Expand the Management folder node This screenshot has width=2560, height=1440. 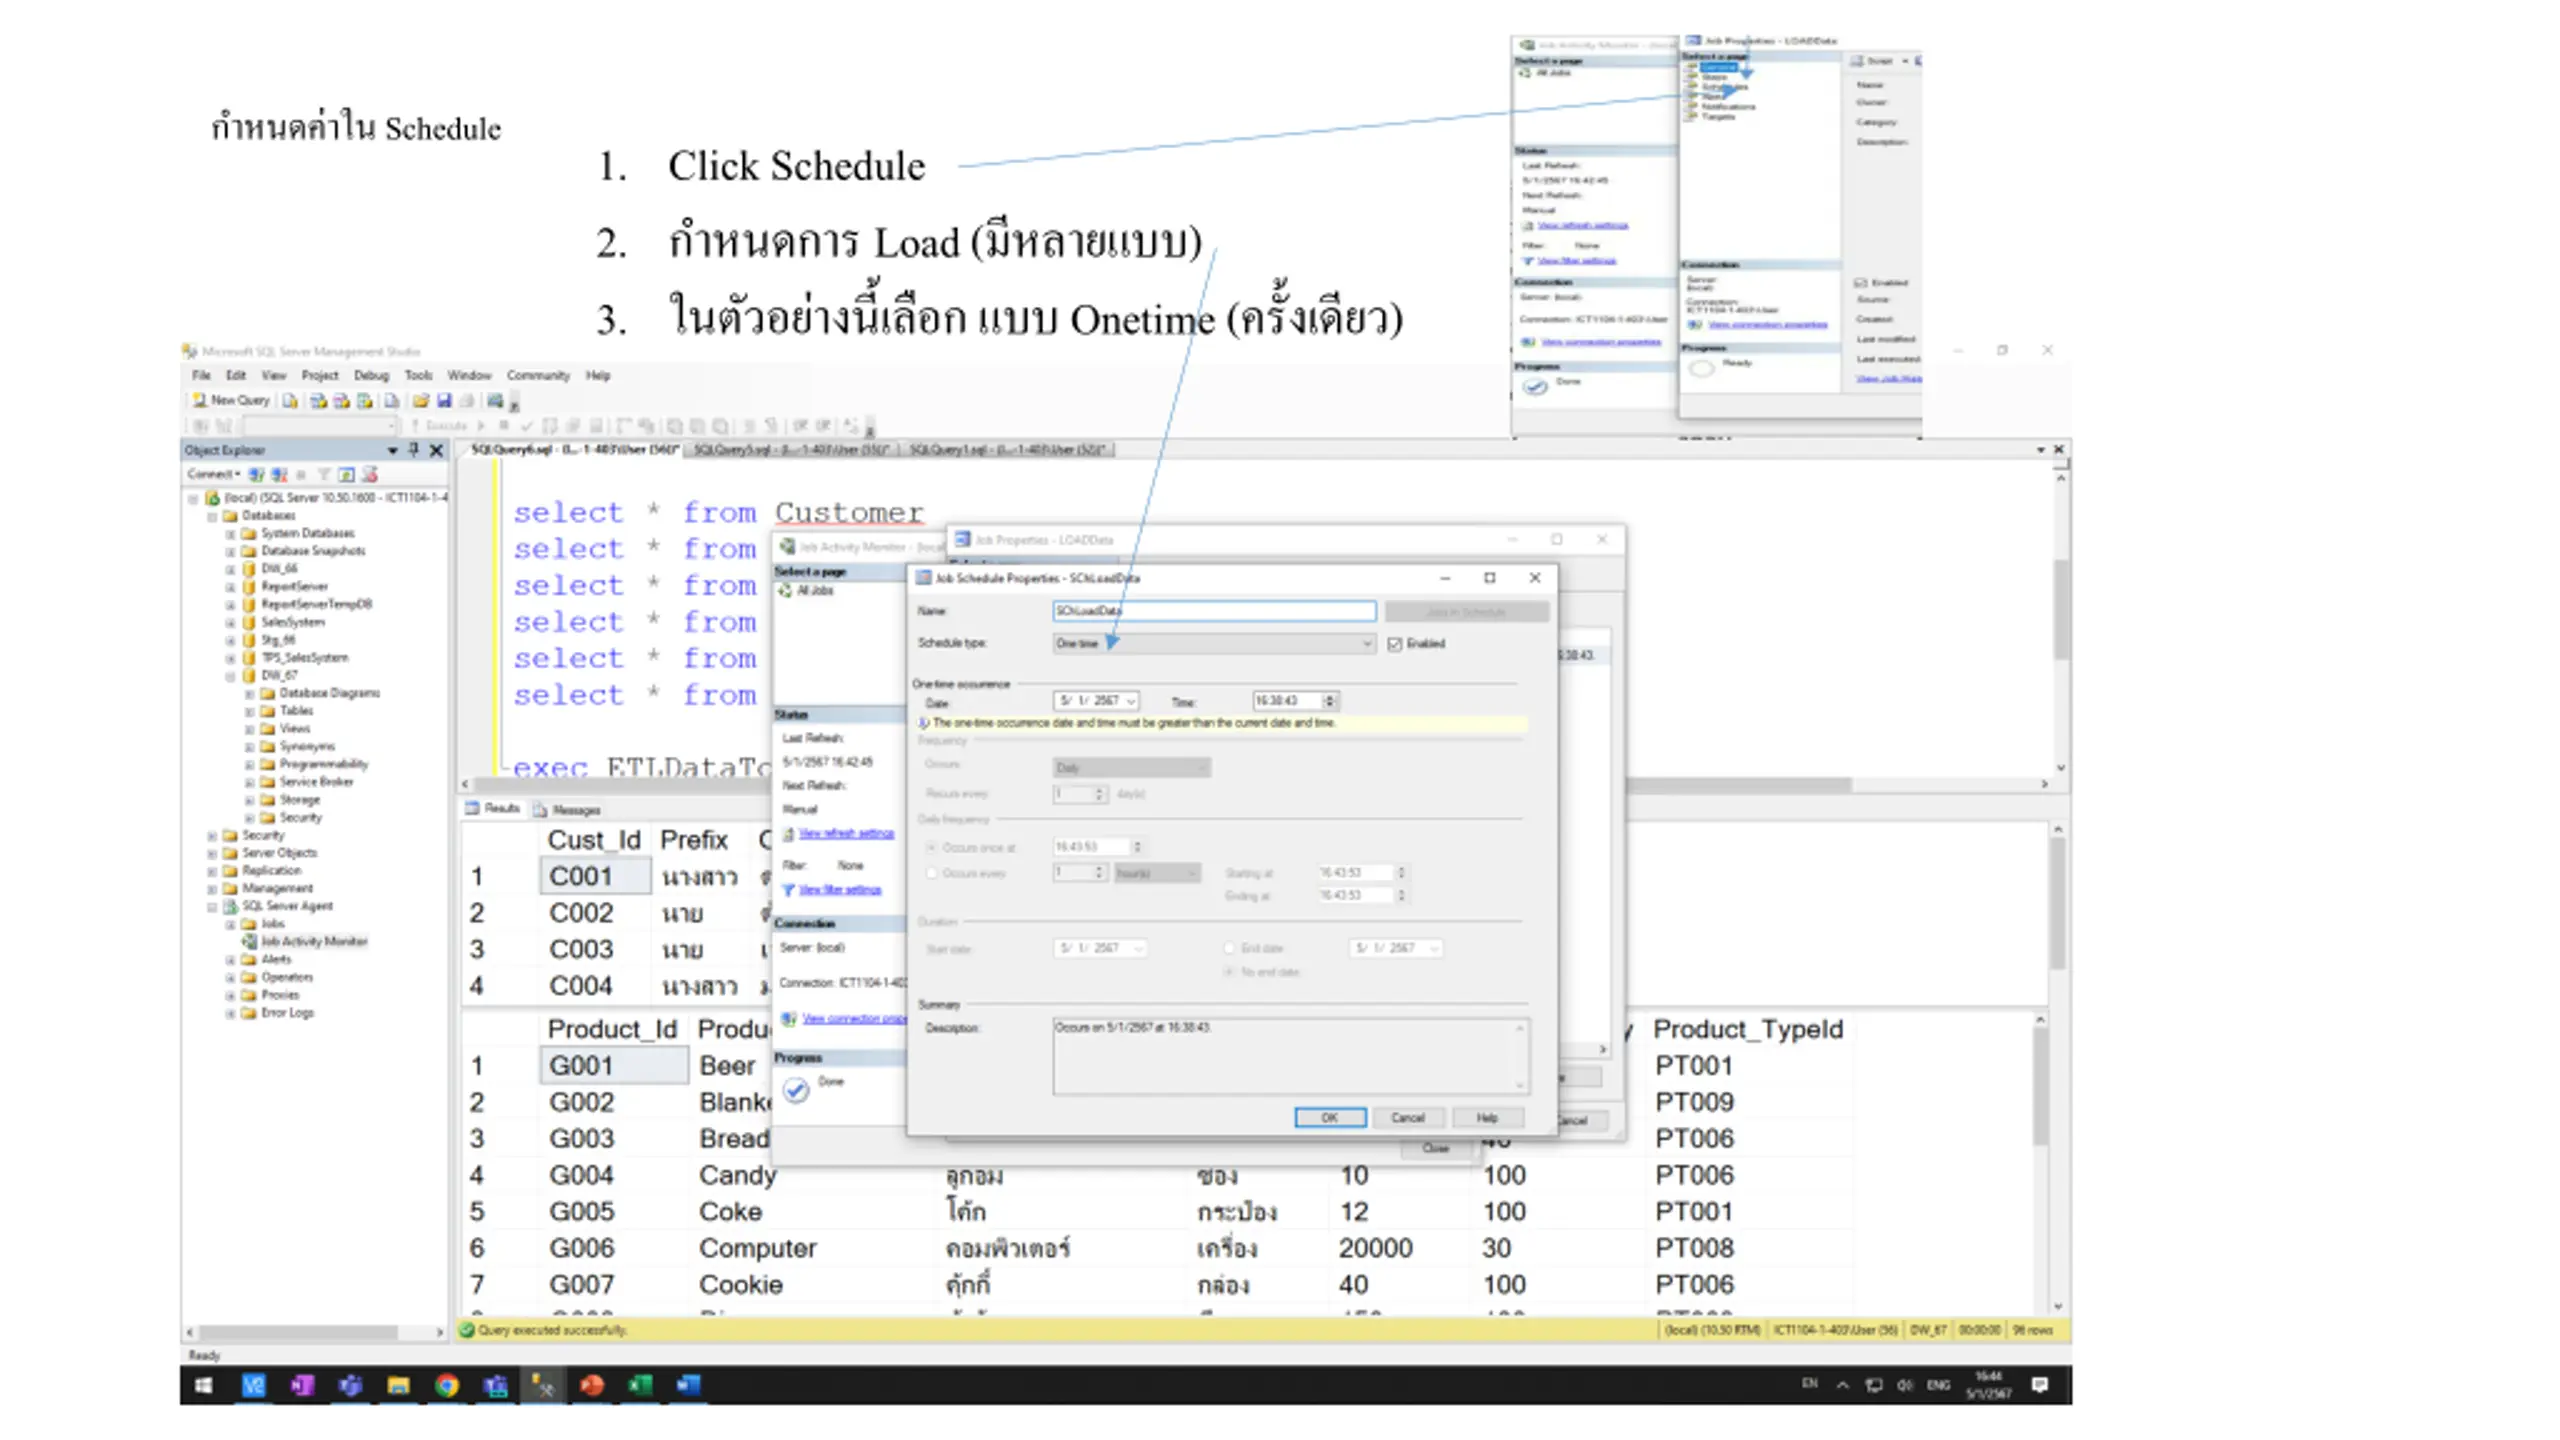[212, 888]
